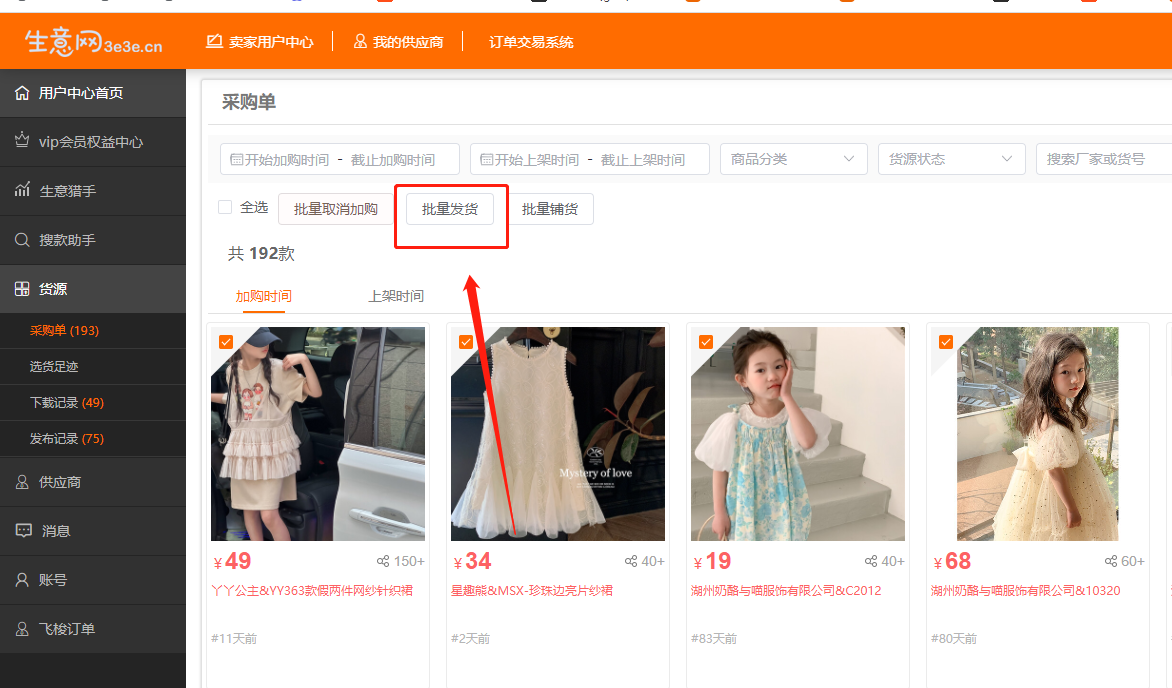Open 账号 in the sidebar
Screen dimensions: 1172x688
pos(93,580)
